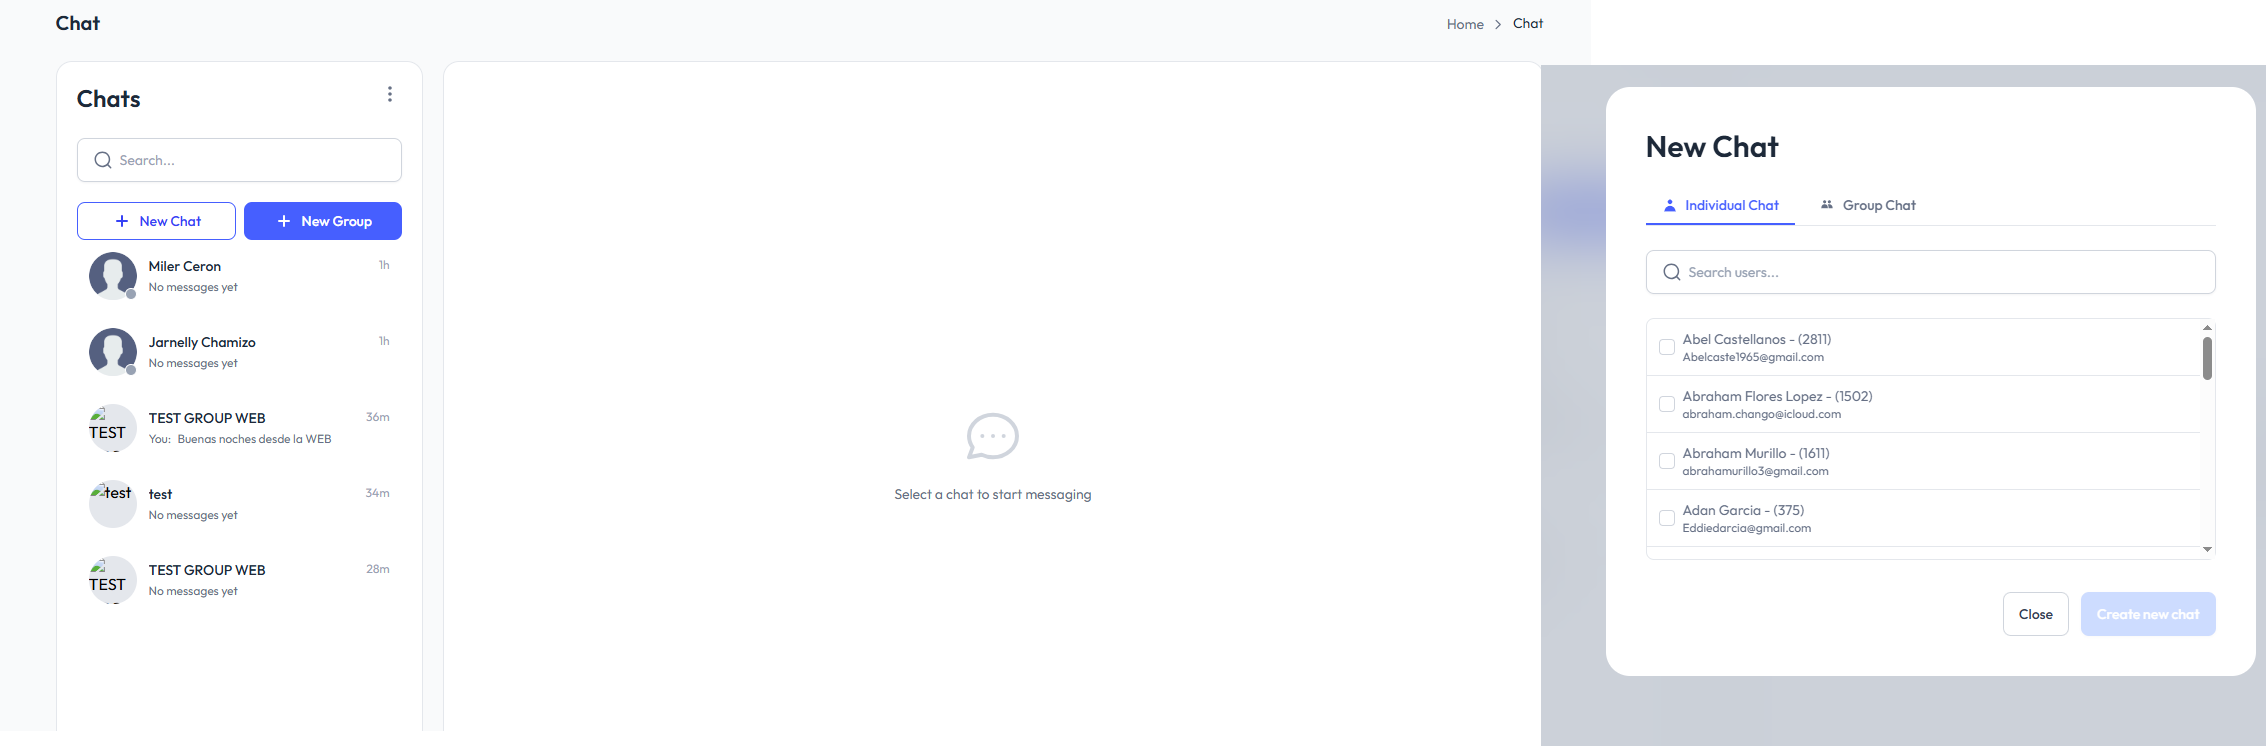The image size is (2266, 746).
Task: Click the user list scroll up arrow
Action: point(2207,328)
